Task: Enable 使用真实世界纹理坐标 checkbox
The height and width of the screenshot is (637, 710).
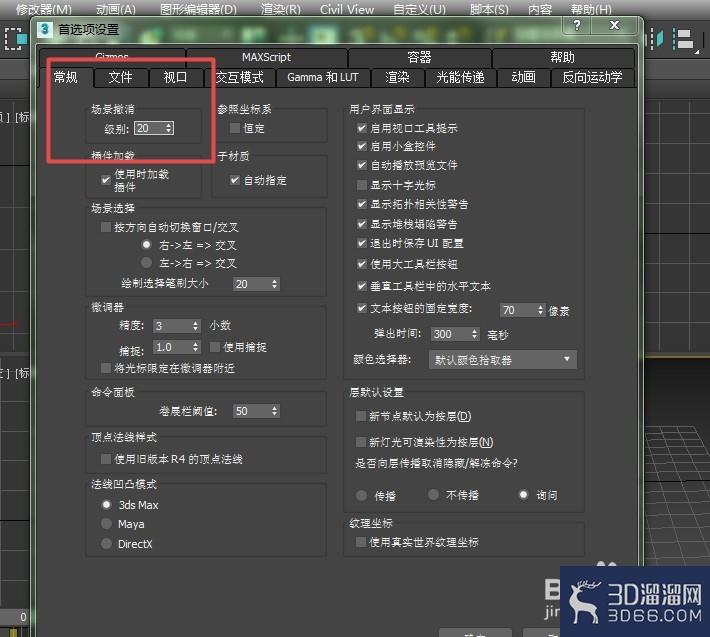Action: pos(361,542)
